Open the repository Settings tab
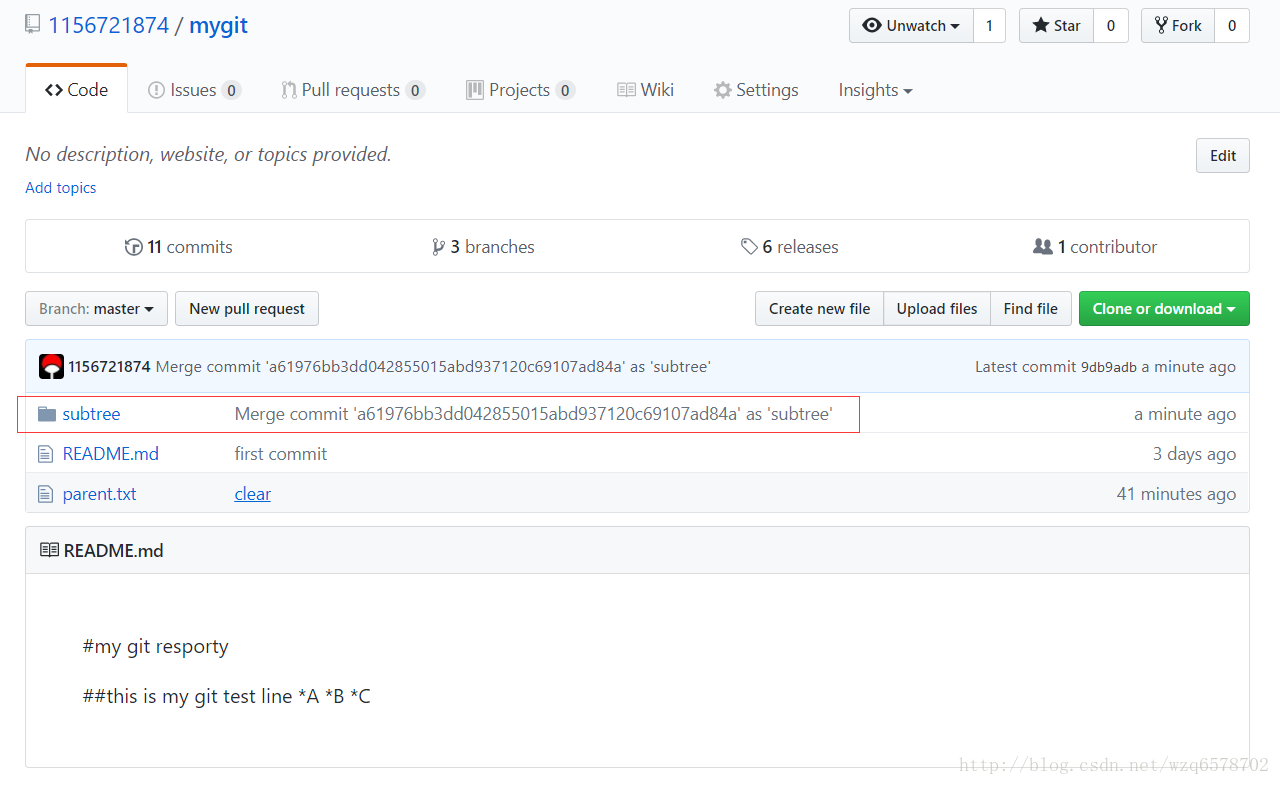 [x=756, y=90]
